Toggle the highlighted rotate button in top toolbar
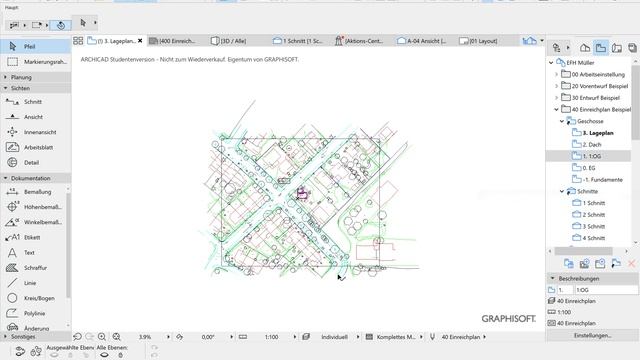 (x=61, y=25)
